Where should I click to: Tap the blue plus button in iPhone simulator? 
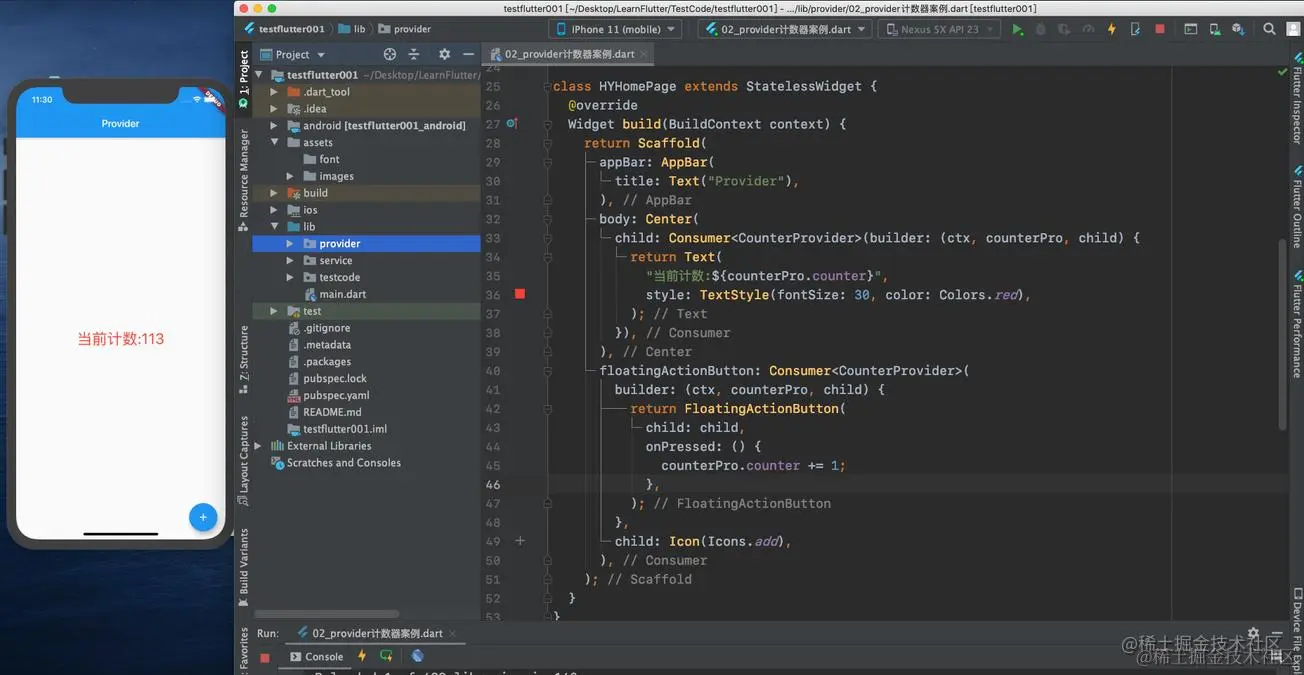point(203,517)
